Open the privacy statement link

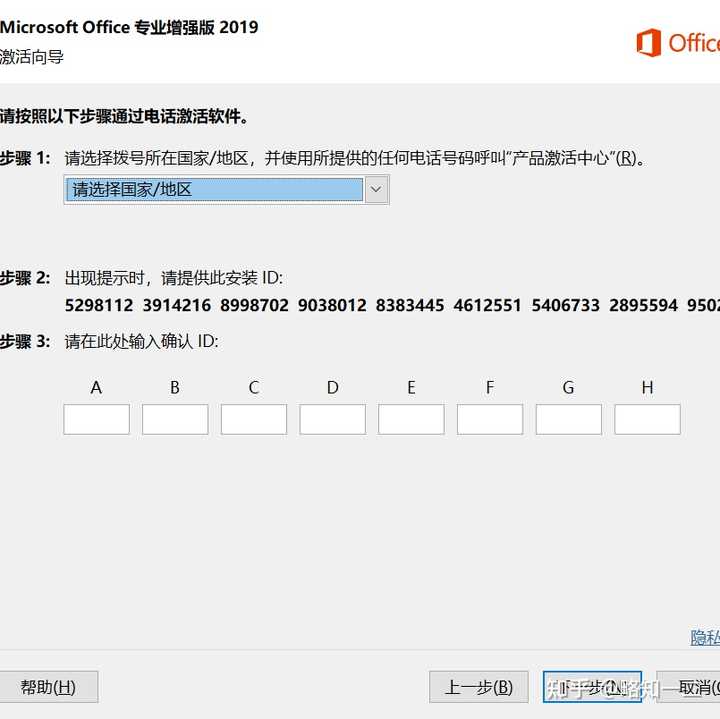[x=705, y=637]
